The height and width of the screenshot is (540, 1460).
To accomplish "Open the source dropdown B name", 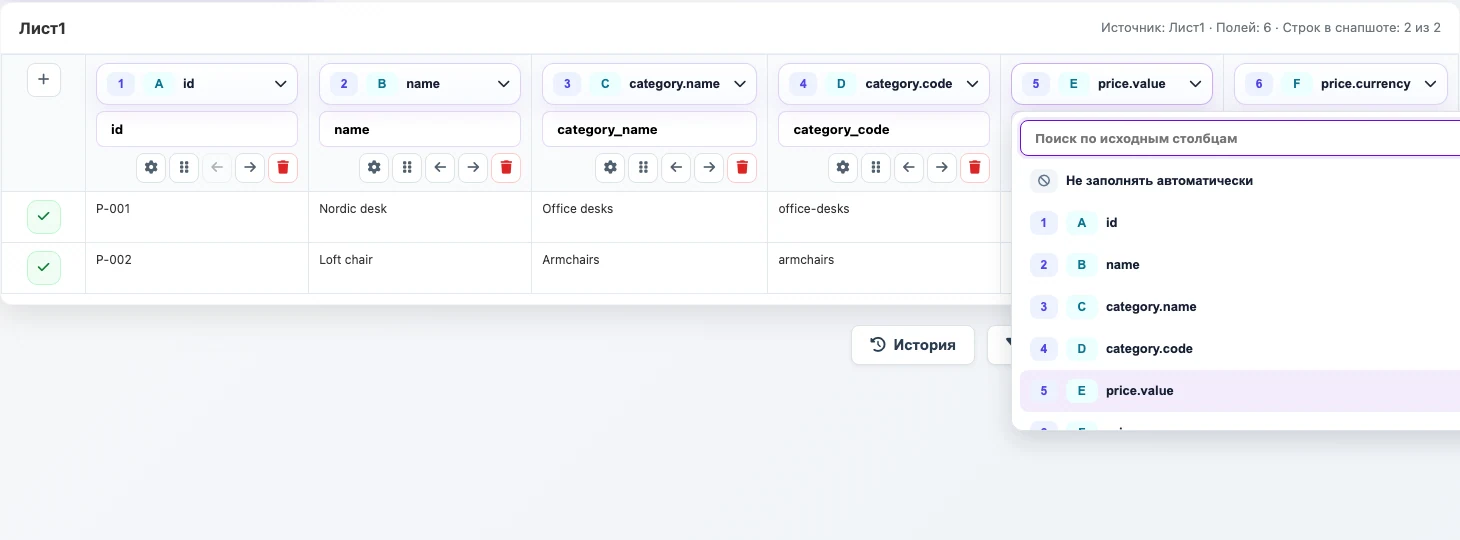I will (420, 84).
